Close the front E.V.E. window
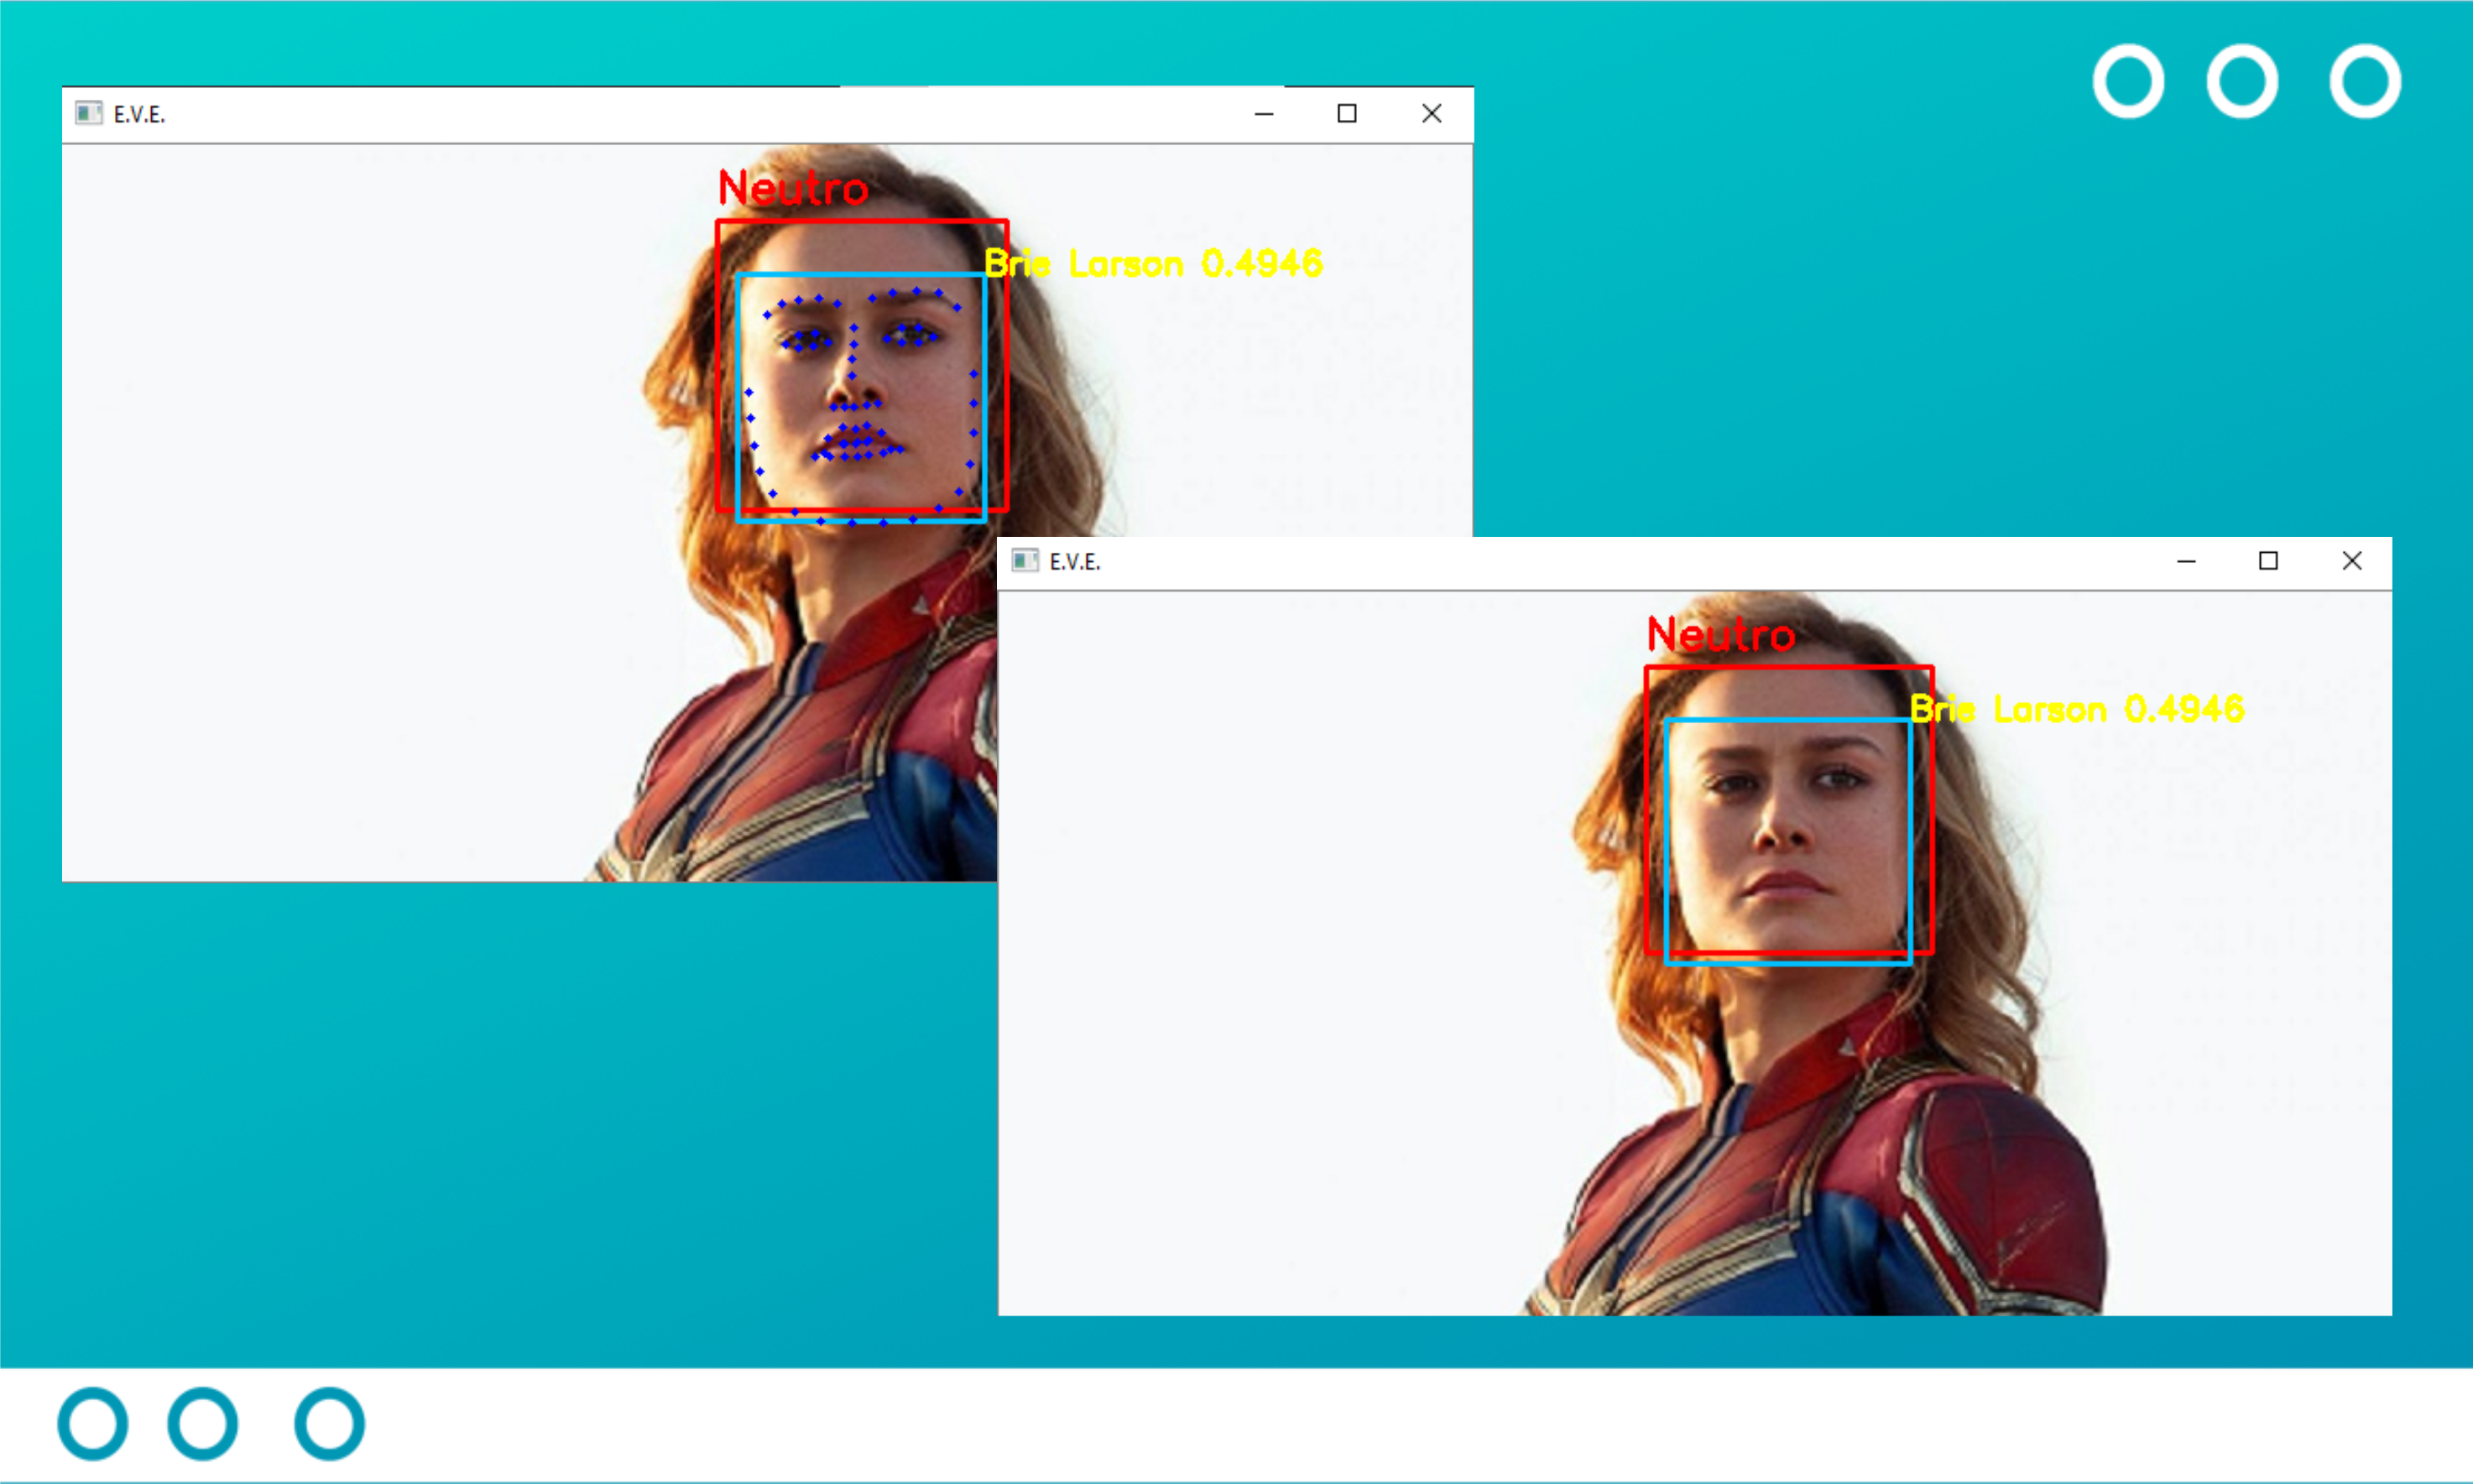The height and width of the screenshot is (1484, 2473). click(2352, 561)
